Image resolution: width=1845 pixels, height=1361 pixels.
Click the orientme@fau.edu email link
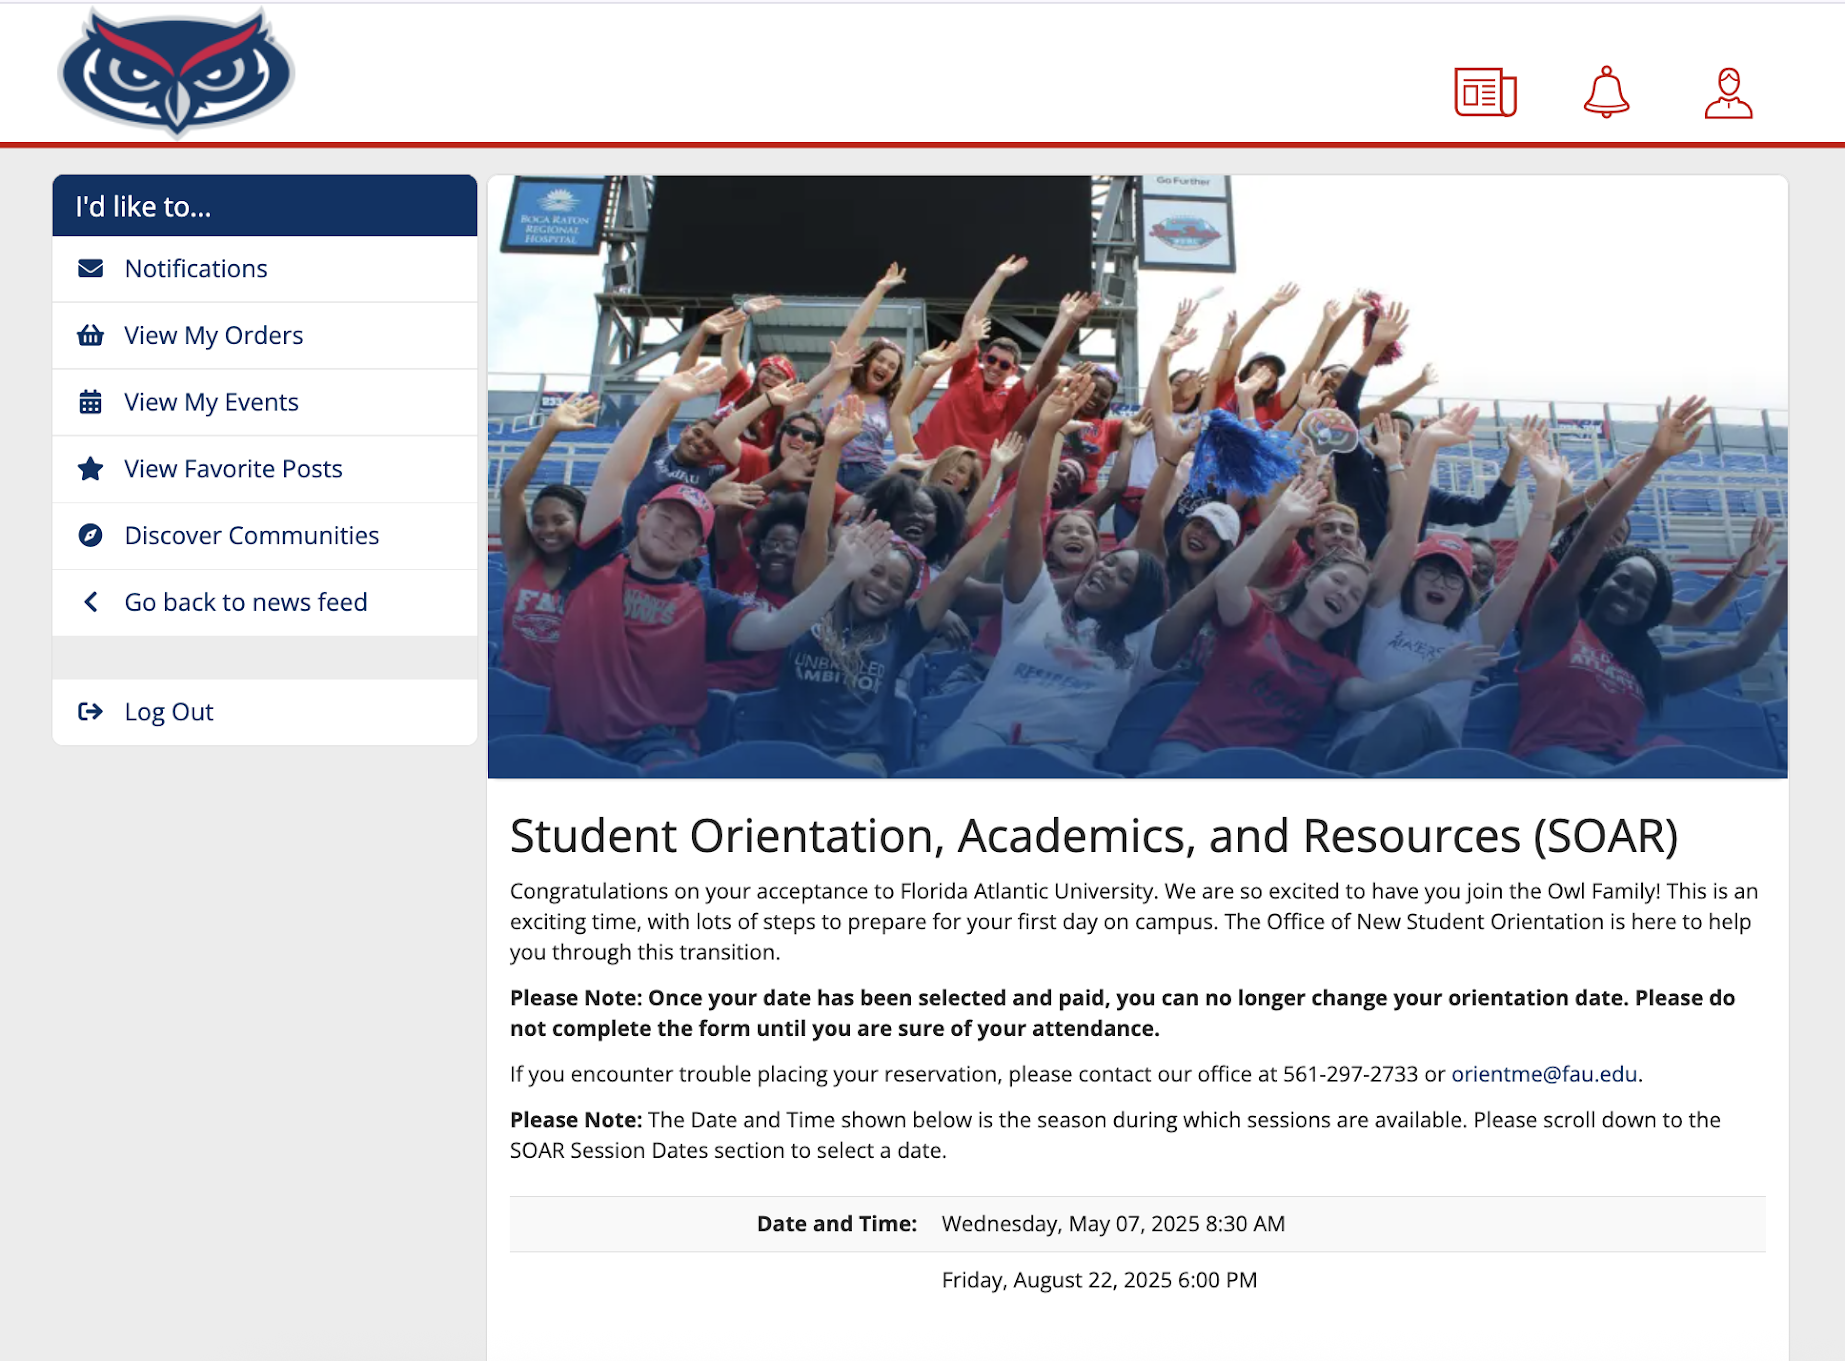(x=1544, y=1074)
